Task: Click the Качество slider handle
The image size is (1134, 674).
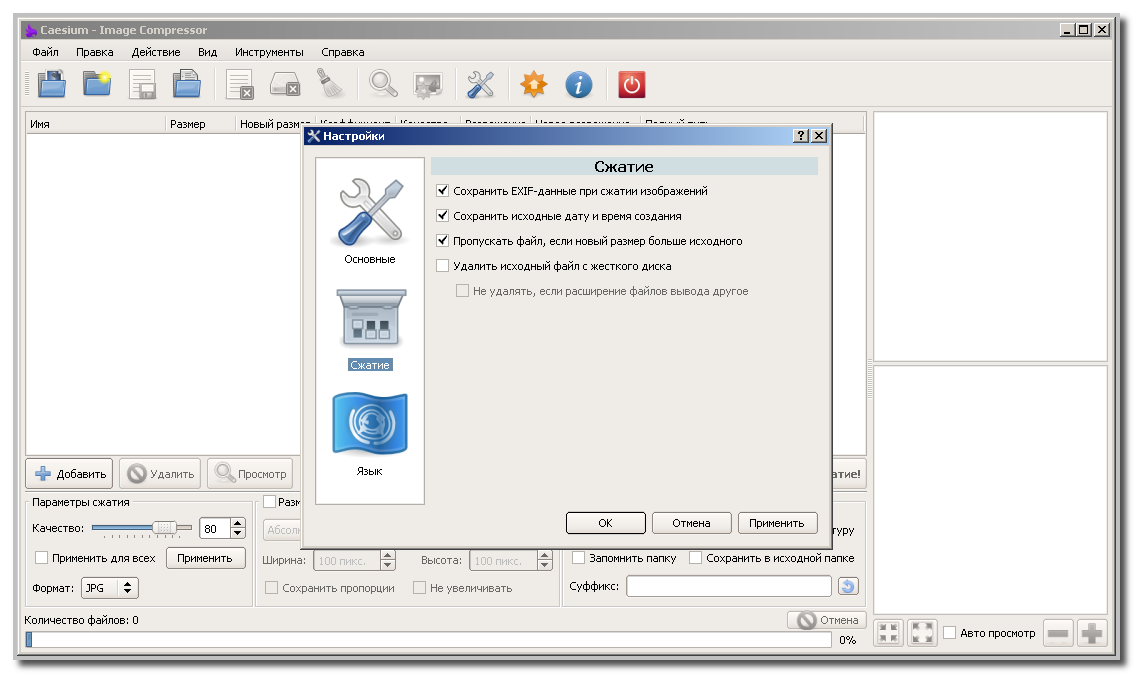Action: (x=165, y=528)
